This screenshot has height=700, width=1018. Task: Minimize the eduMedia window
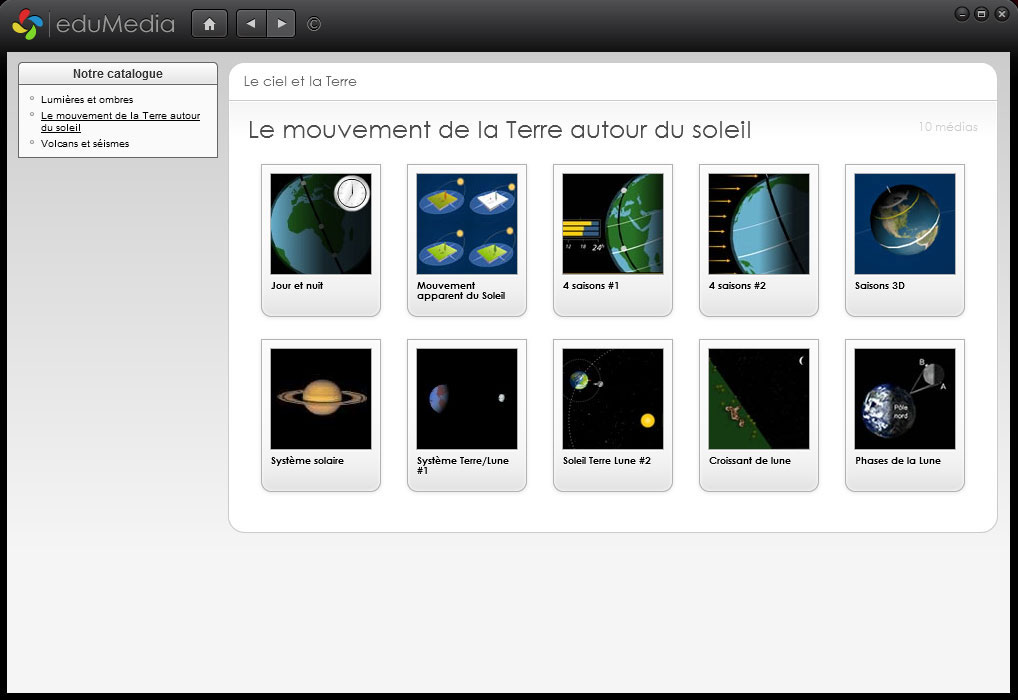[962, 13]
